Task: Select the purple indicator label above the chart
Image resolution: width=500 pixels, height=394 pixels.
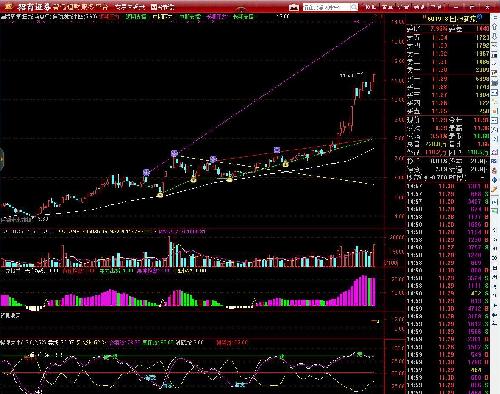Action: [216, 16]
